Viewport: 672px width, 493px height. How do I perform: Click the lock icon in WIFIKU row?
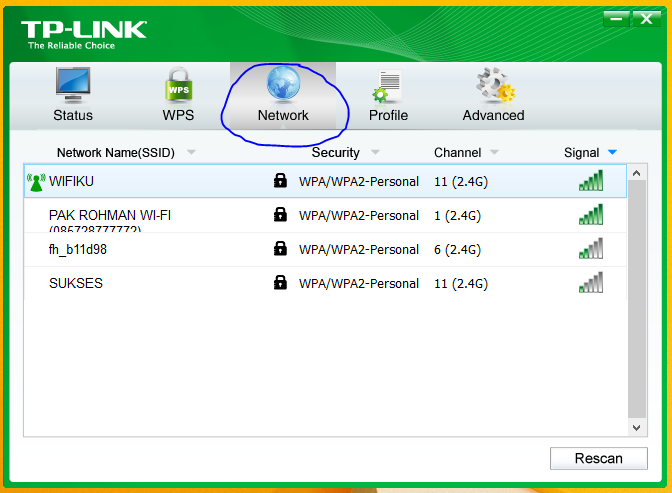pos(280,180)
